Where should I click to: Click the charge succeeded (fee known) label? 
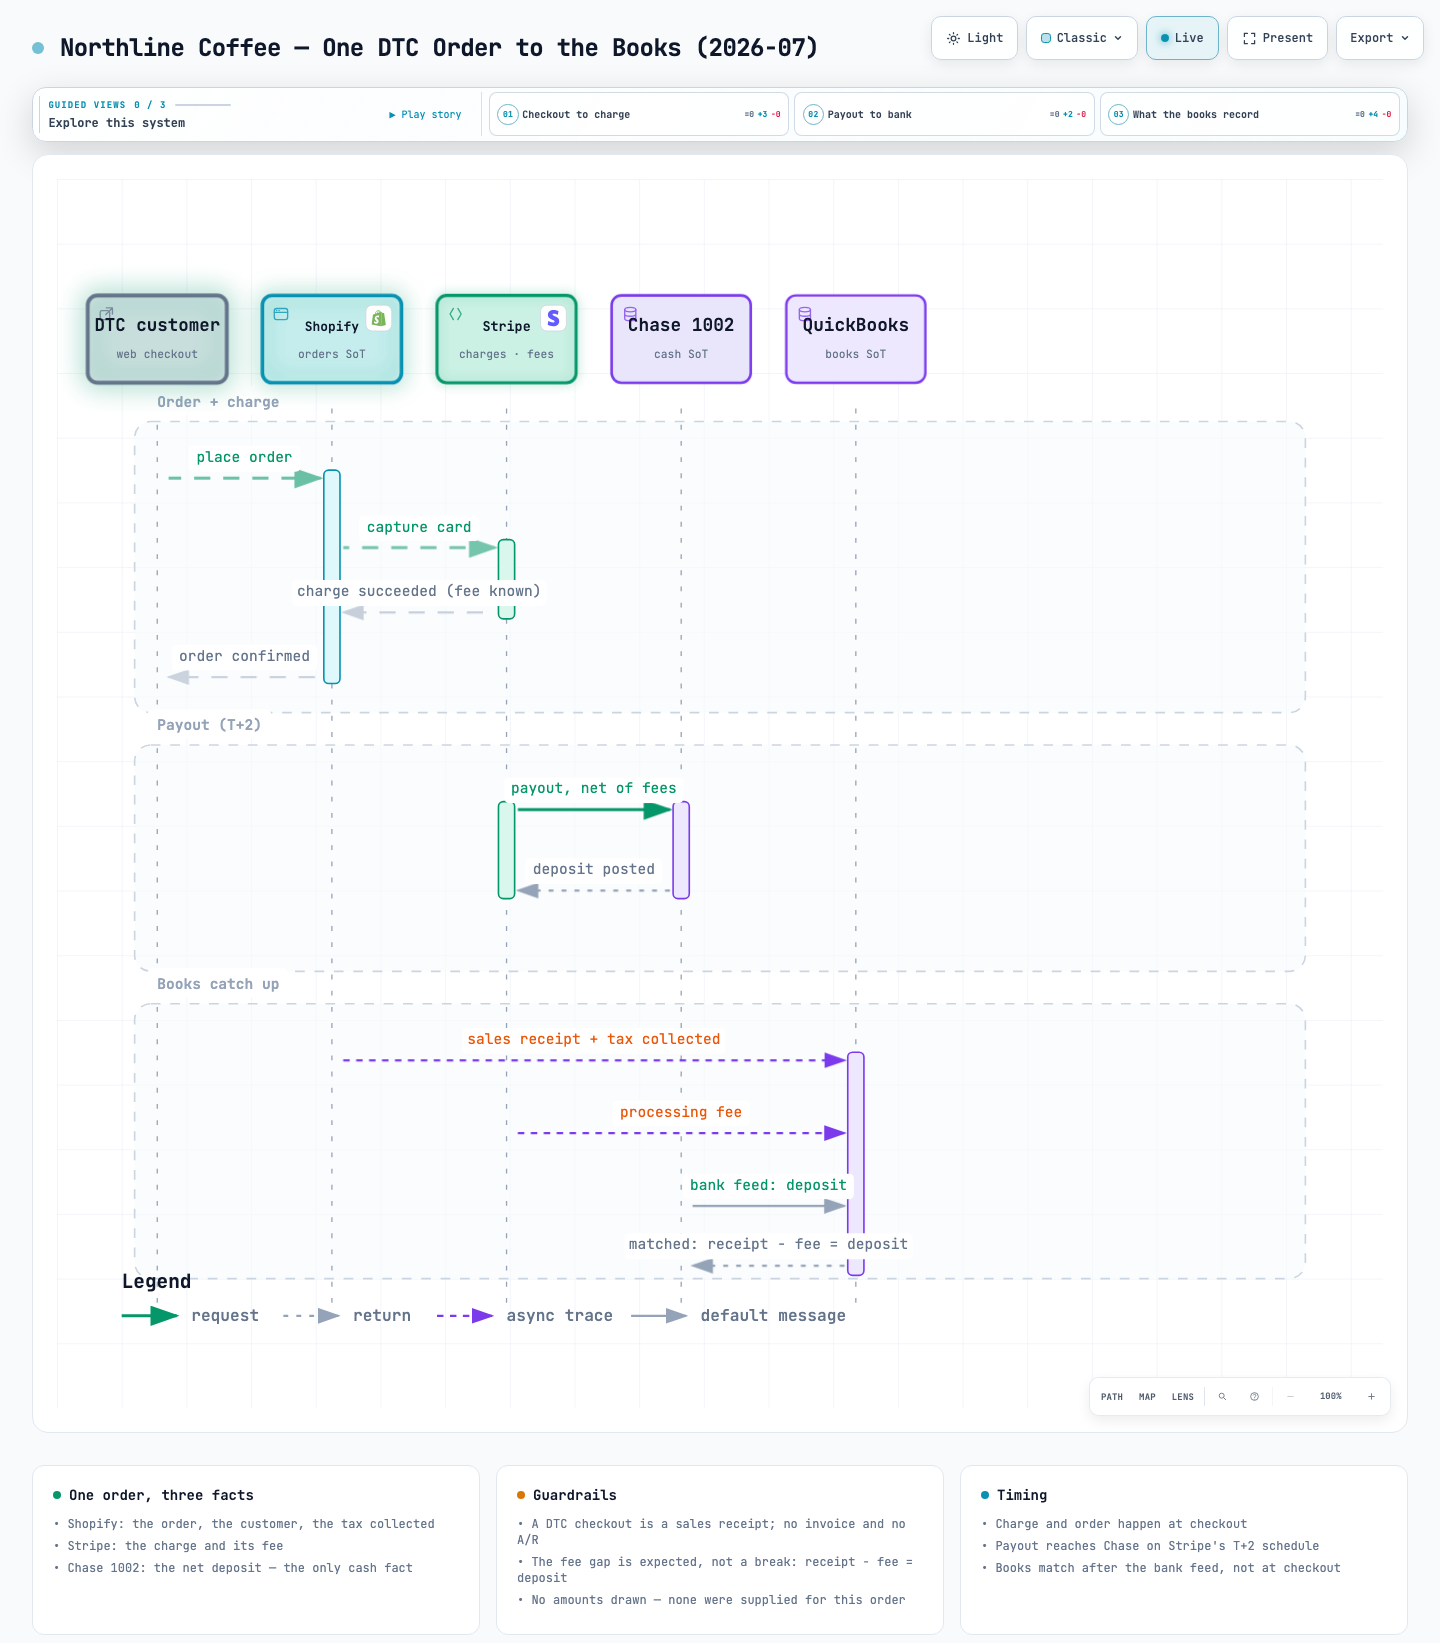(419, 591)
